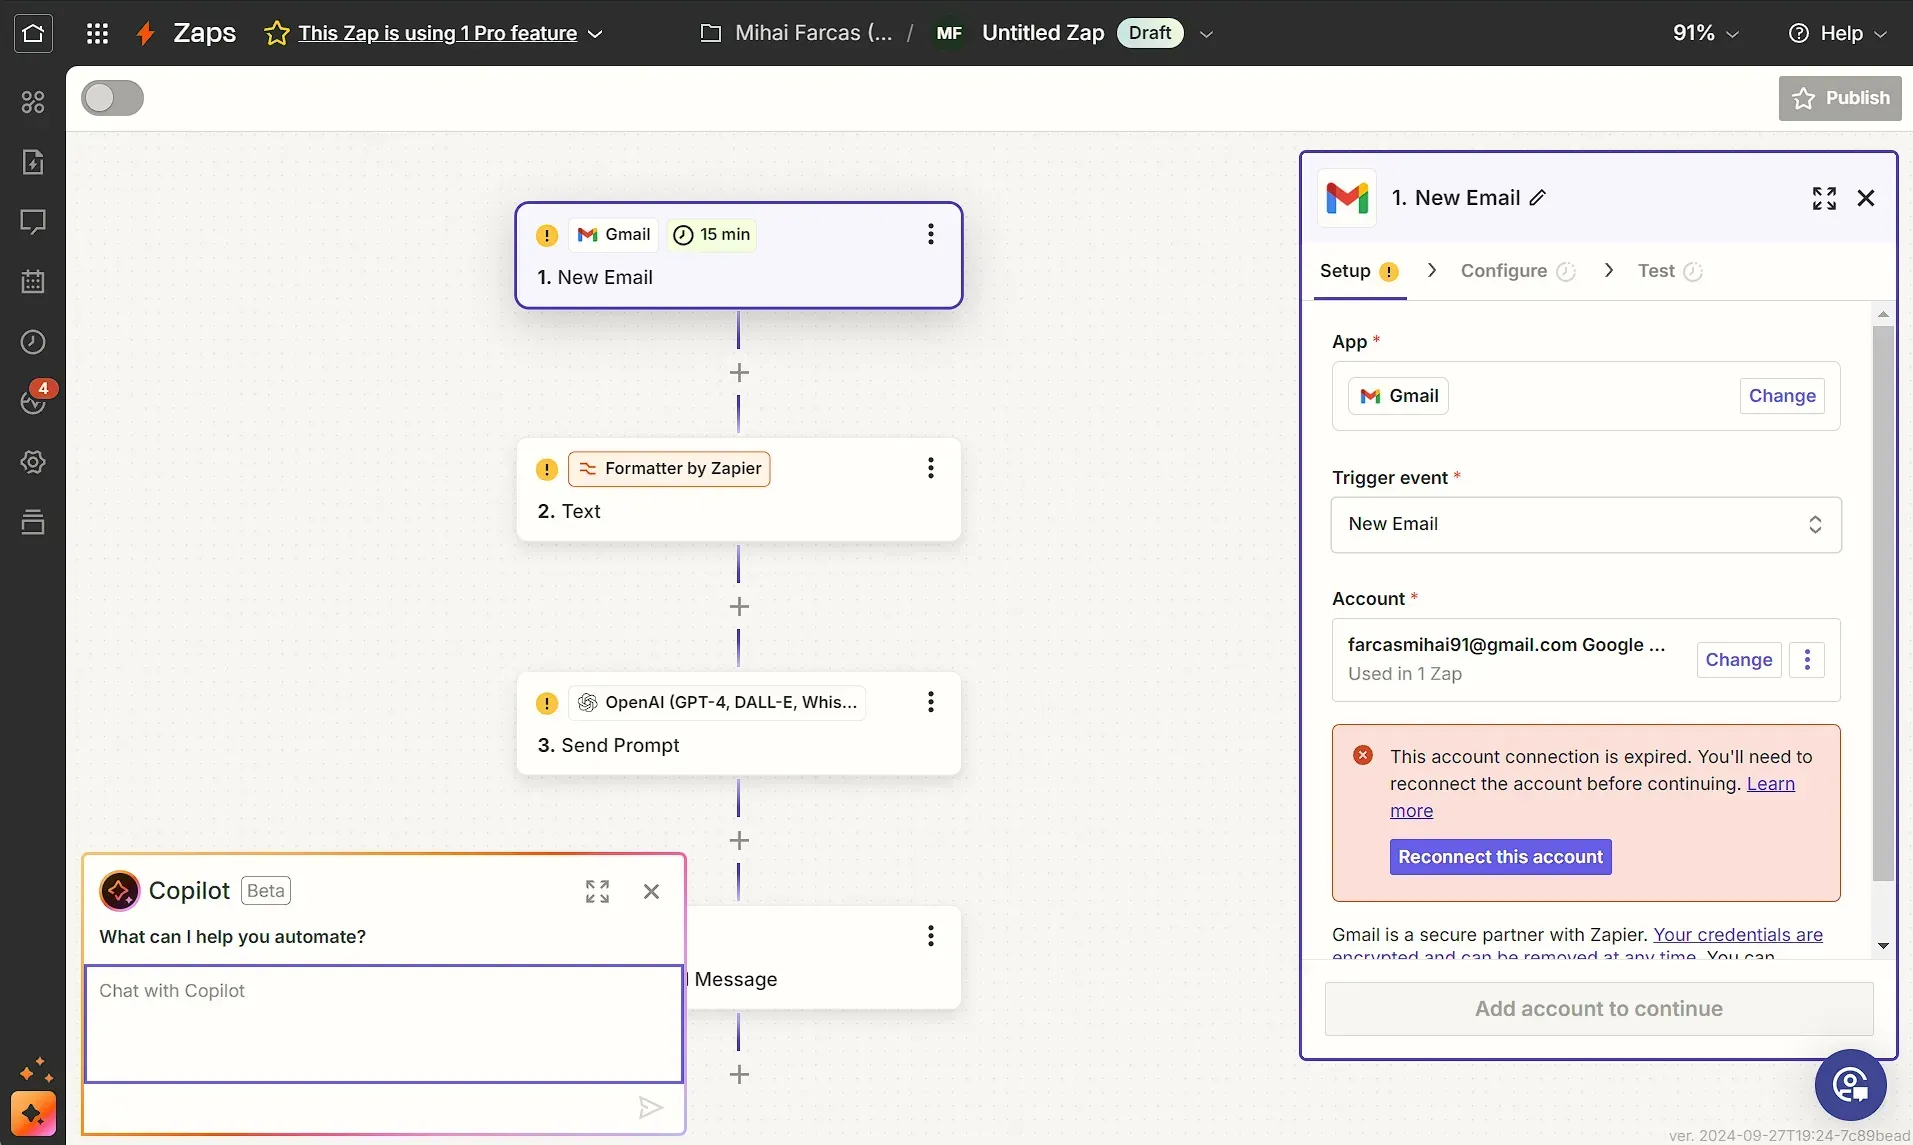This screenshot has width=1913, height=1145.
Task: Open the home icon in the top-left corner
Action: [33, 33]
